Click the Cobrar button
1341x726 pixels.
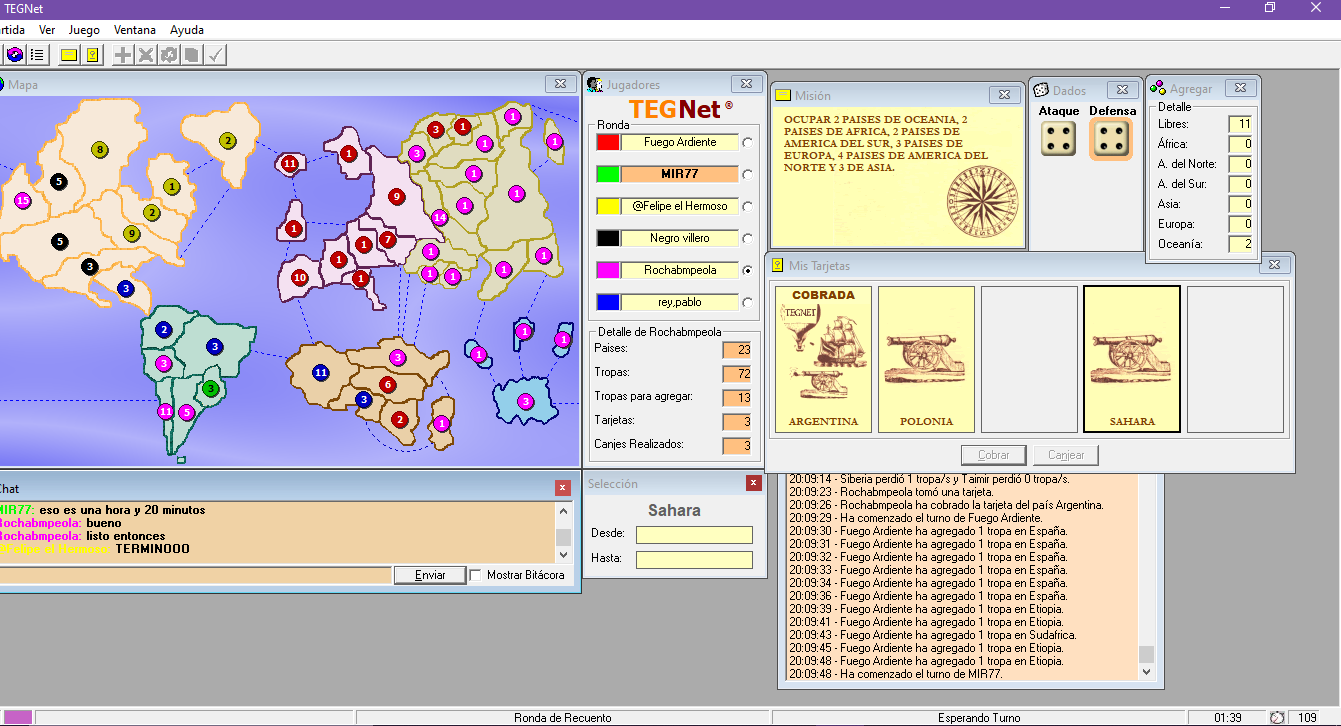tap(993, 455)
